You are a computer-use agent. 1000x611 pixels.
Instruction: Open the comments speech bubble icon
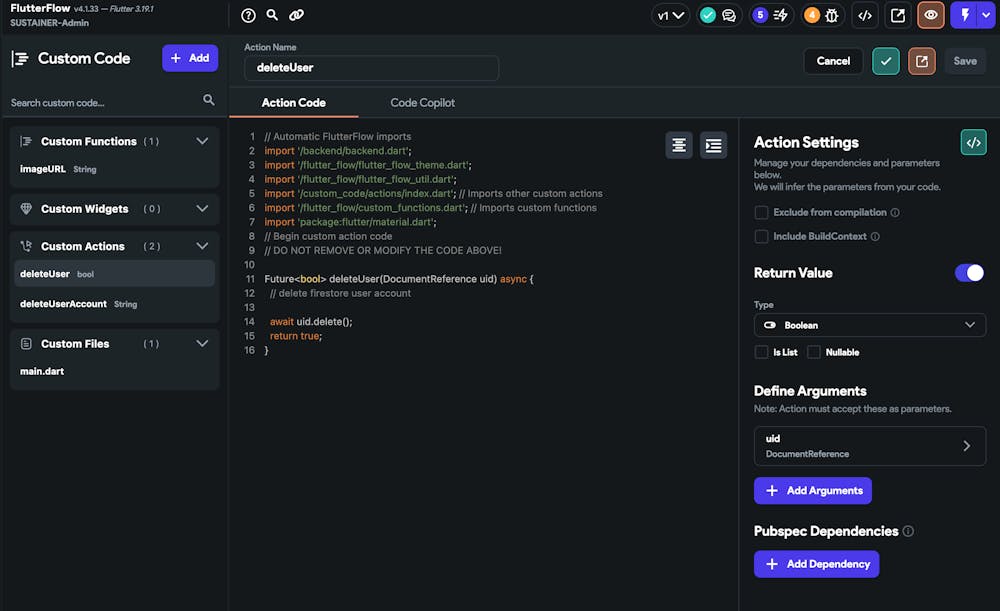pyautogui.click(x=729, y=15)
